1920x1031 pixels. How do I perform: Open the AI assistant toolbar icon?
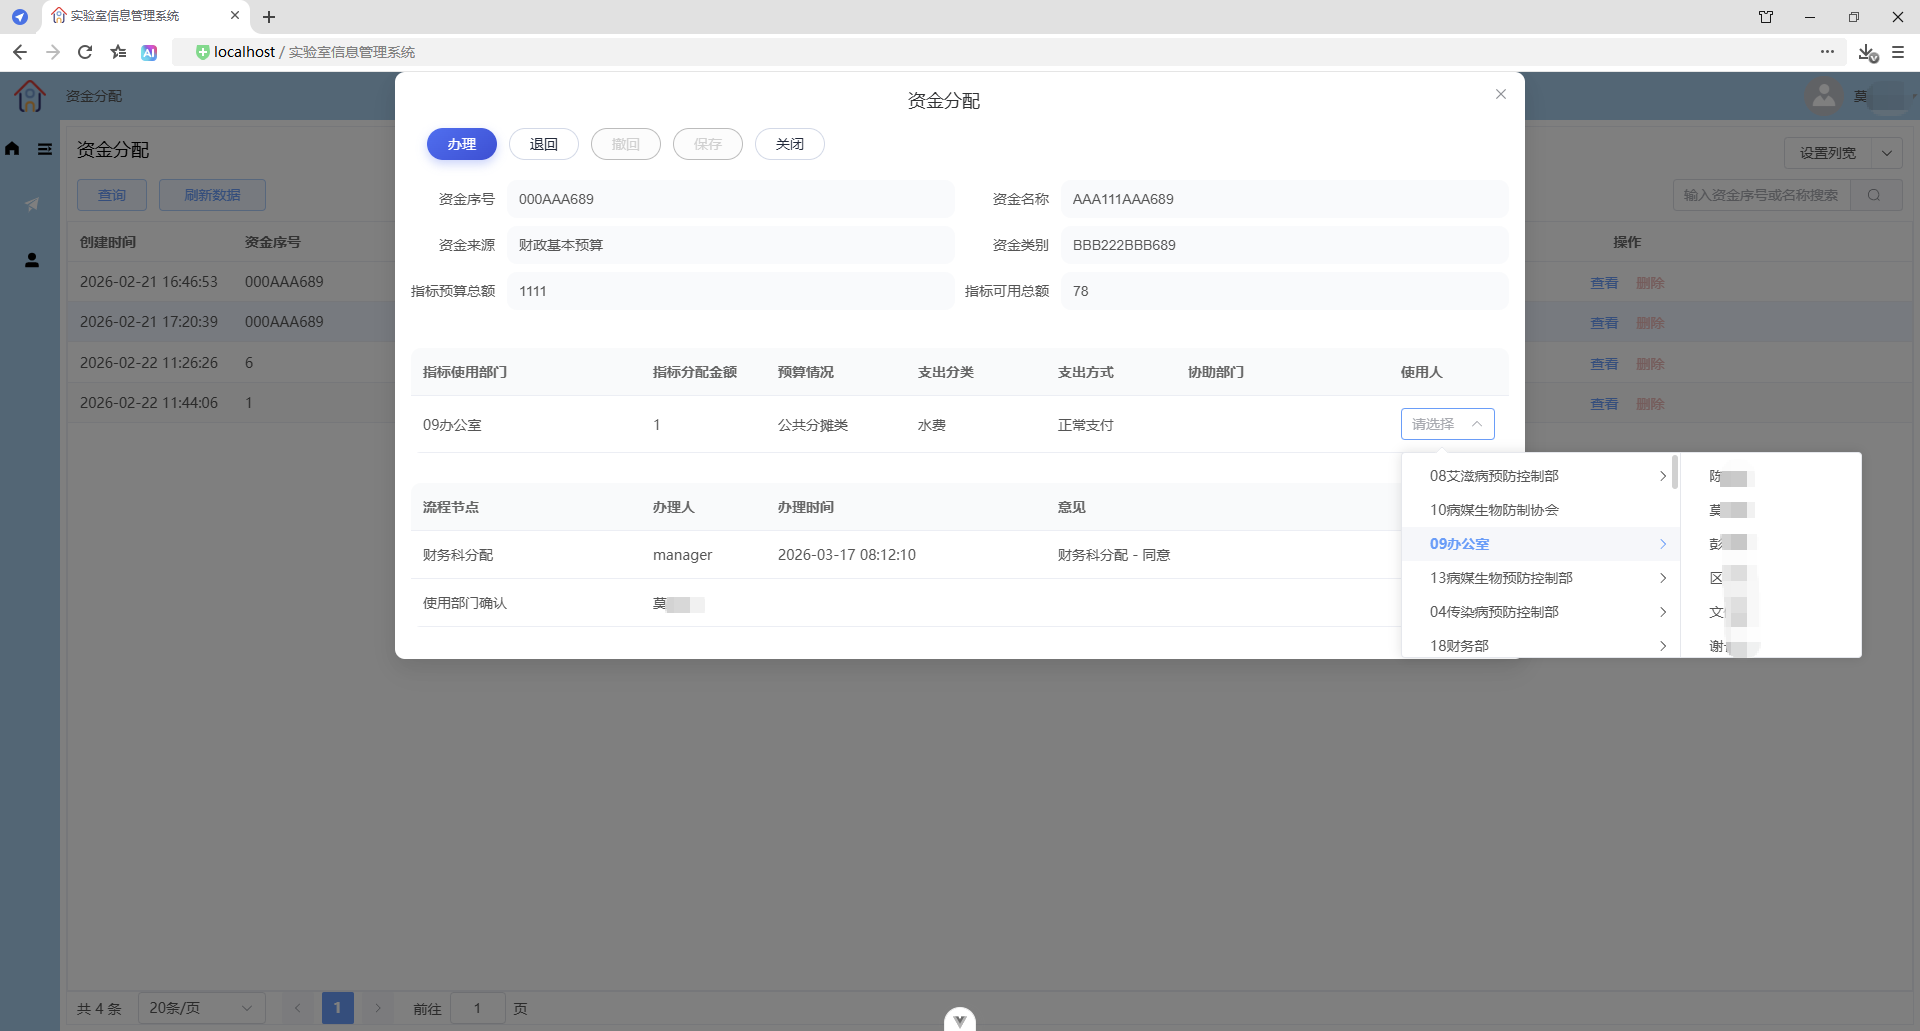click(149, 53)
